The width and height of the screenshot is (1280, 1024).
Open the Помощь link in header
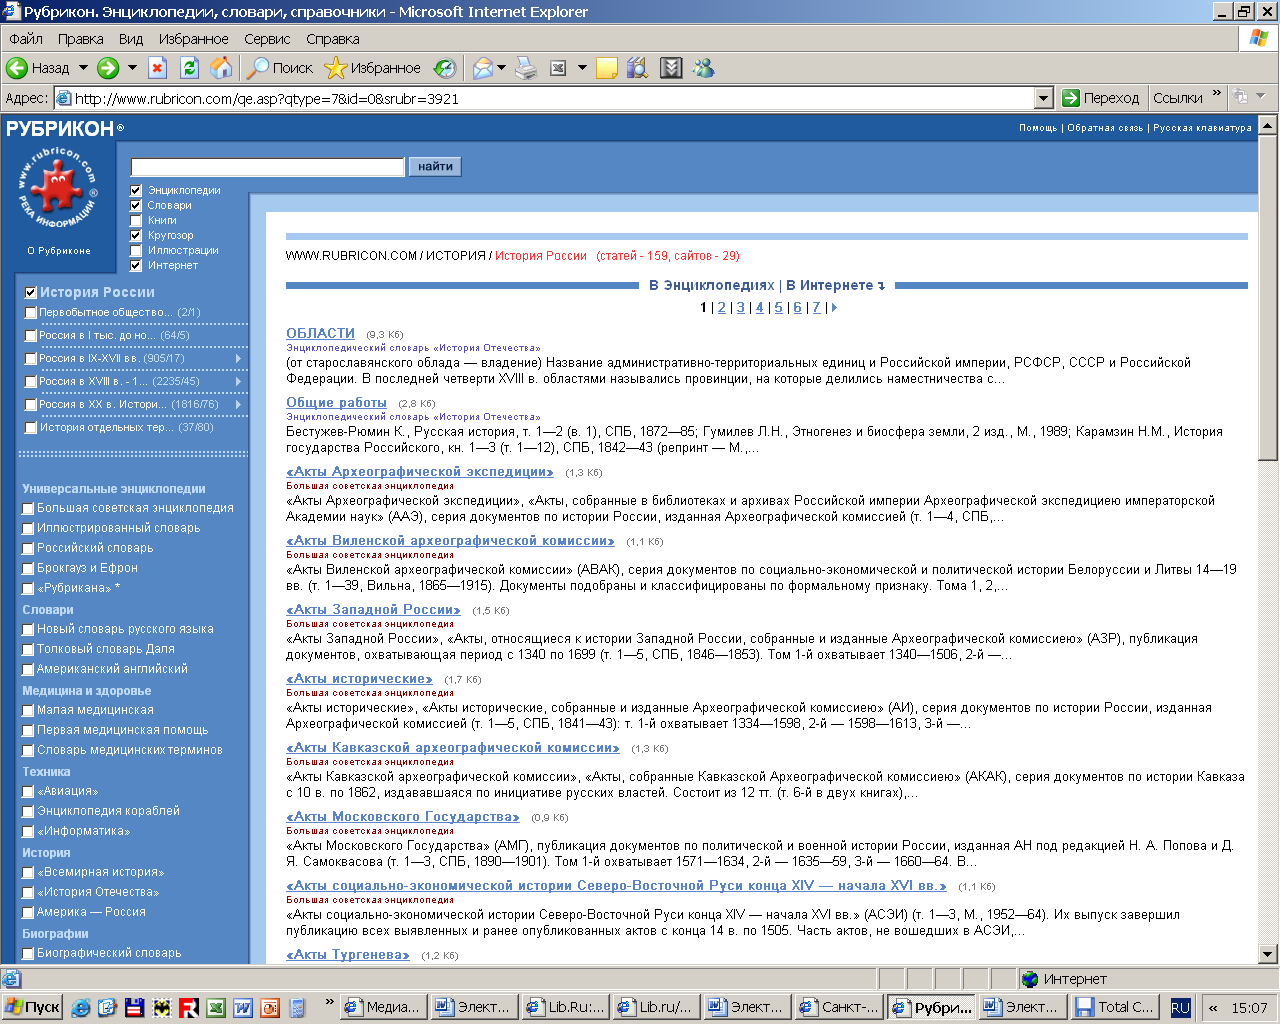(1038, 128)
